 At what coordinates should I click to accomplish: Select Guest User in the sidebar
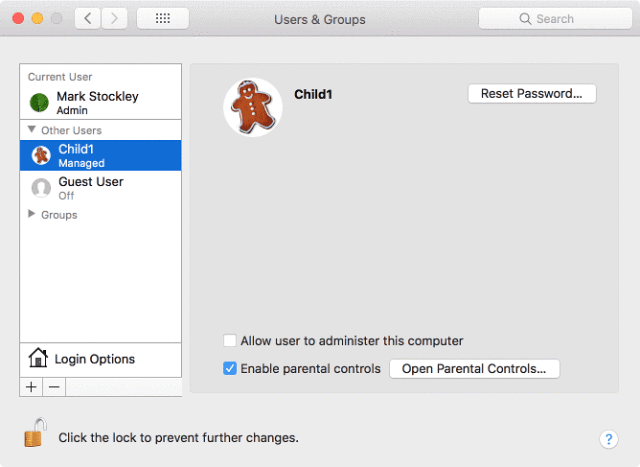[x=100, y=188]
